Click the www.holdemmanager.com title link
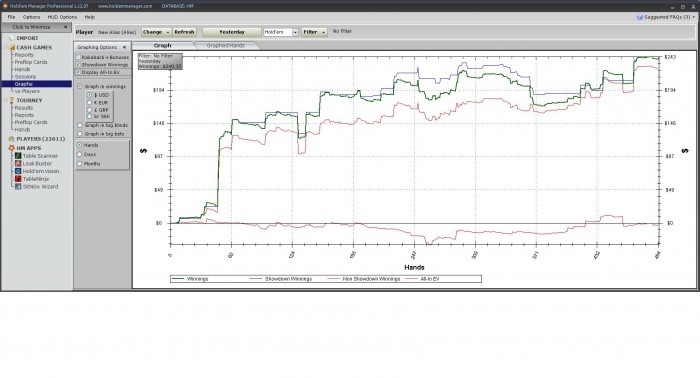The image size is (700, 378). tap(125, 6)
